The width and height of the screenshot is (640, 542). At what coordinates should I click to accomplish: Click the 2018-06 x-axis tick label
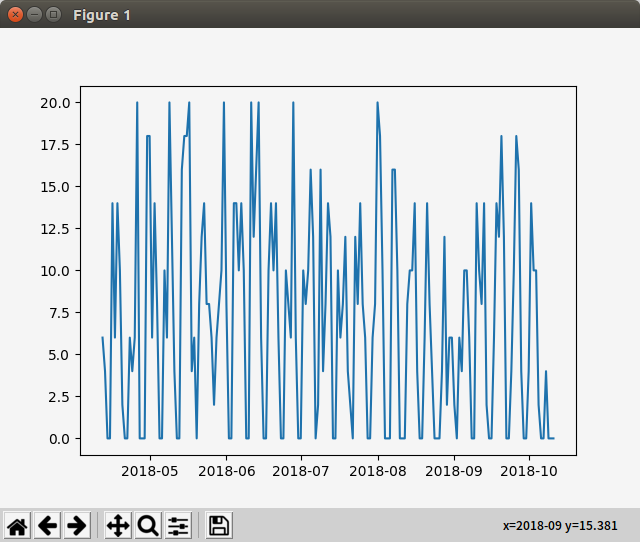(x=226, y=470)
